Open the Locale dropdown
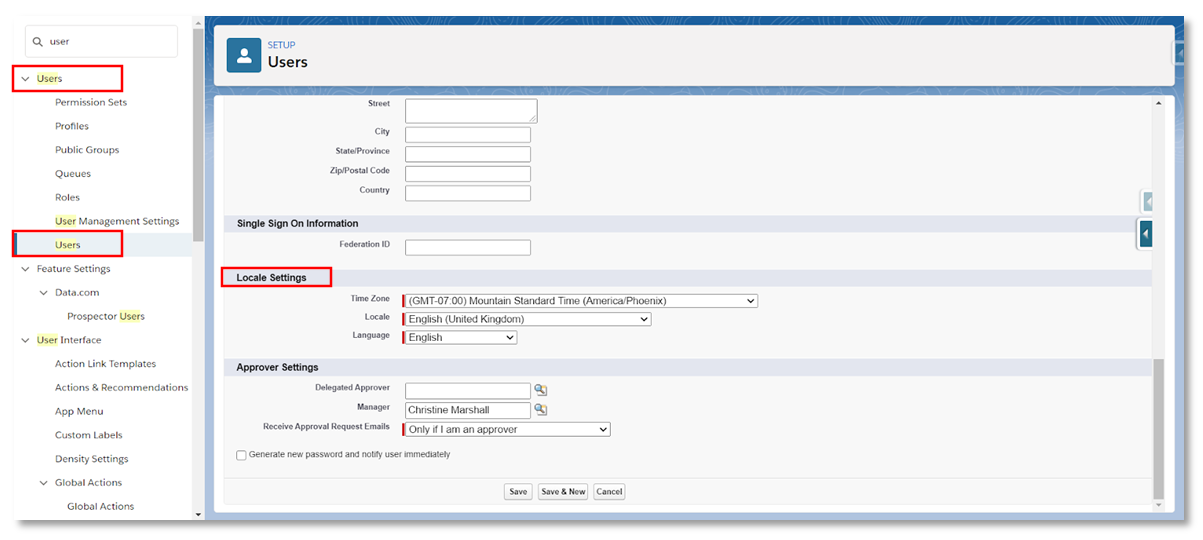This screenshot has width=1203, height=540. click(x=527, y=319)
